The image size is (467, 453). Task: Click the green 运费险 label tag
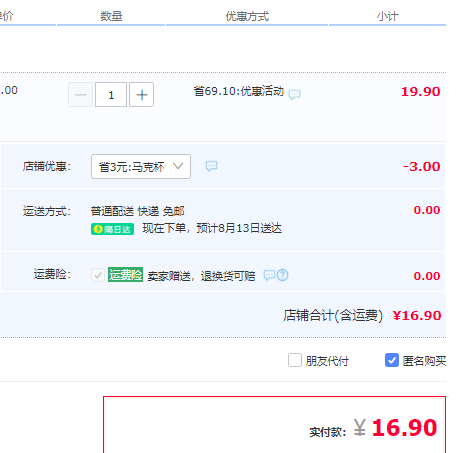(125, 275)
